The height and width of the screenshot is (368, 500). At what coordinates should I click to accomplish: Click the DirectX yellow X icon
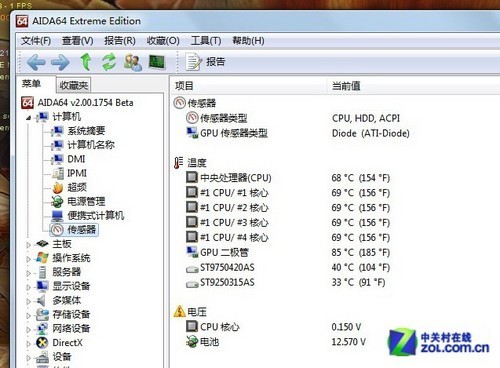tap(42, 343)
